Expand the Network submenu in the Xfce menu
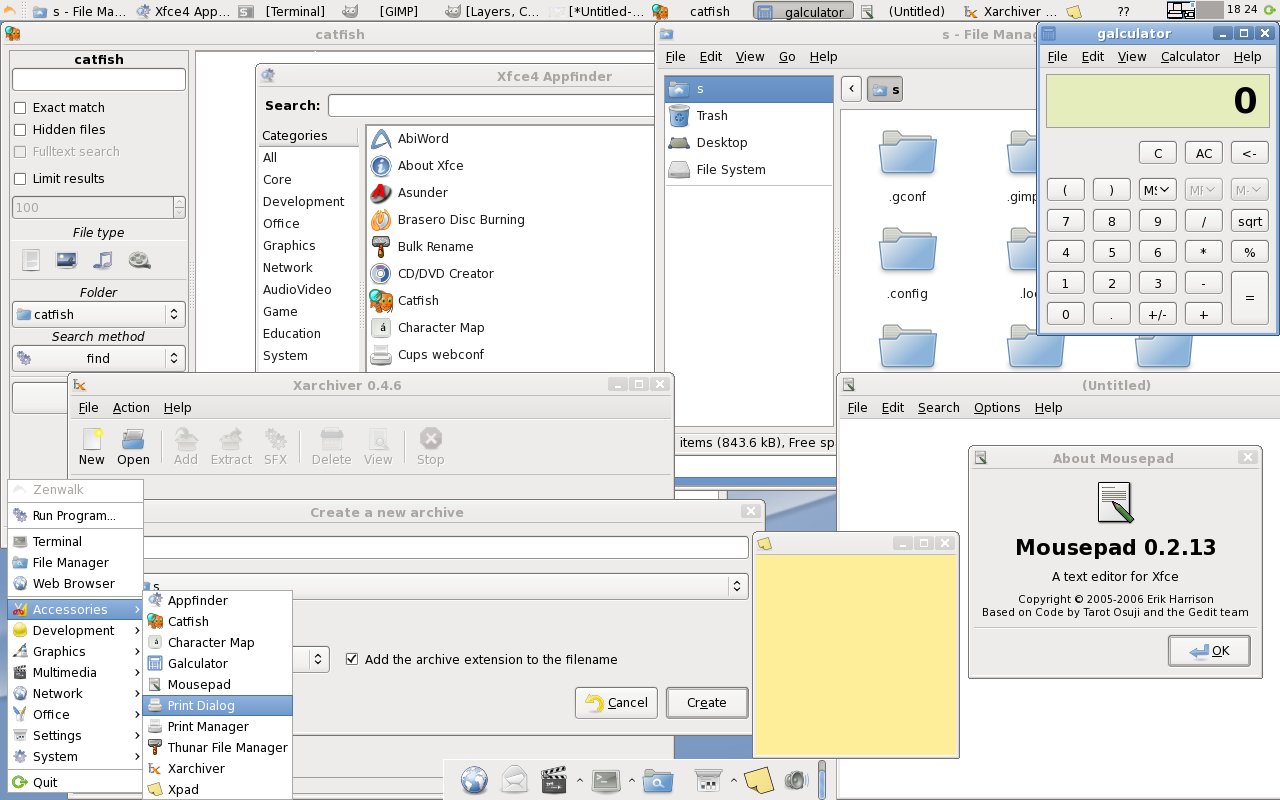The width and height of the screenshot is (1280, 800). (x=76, y=694)
